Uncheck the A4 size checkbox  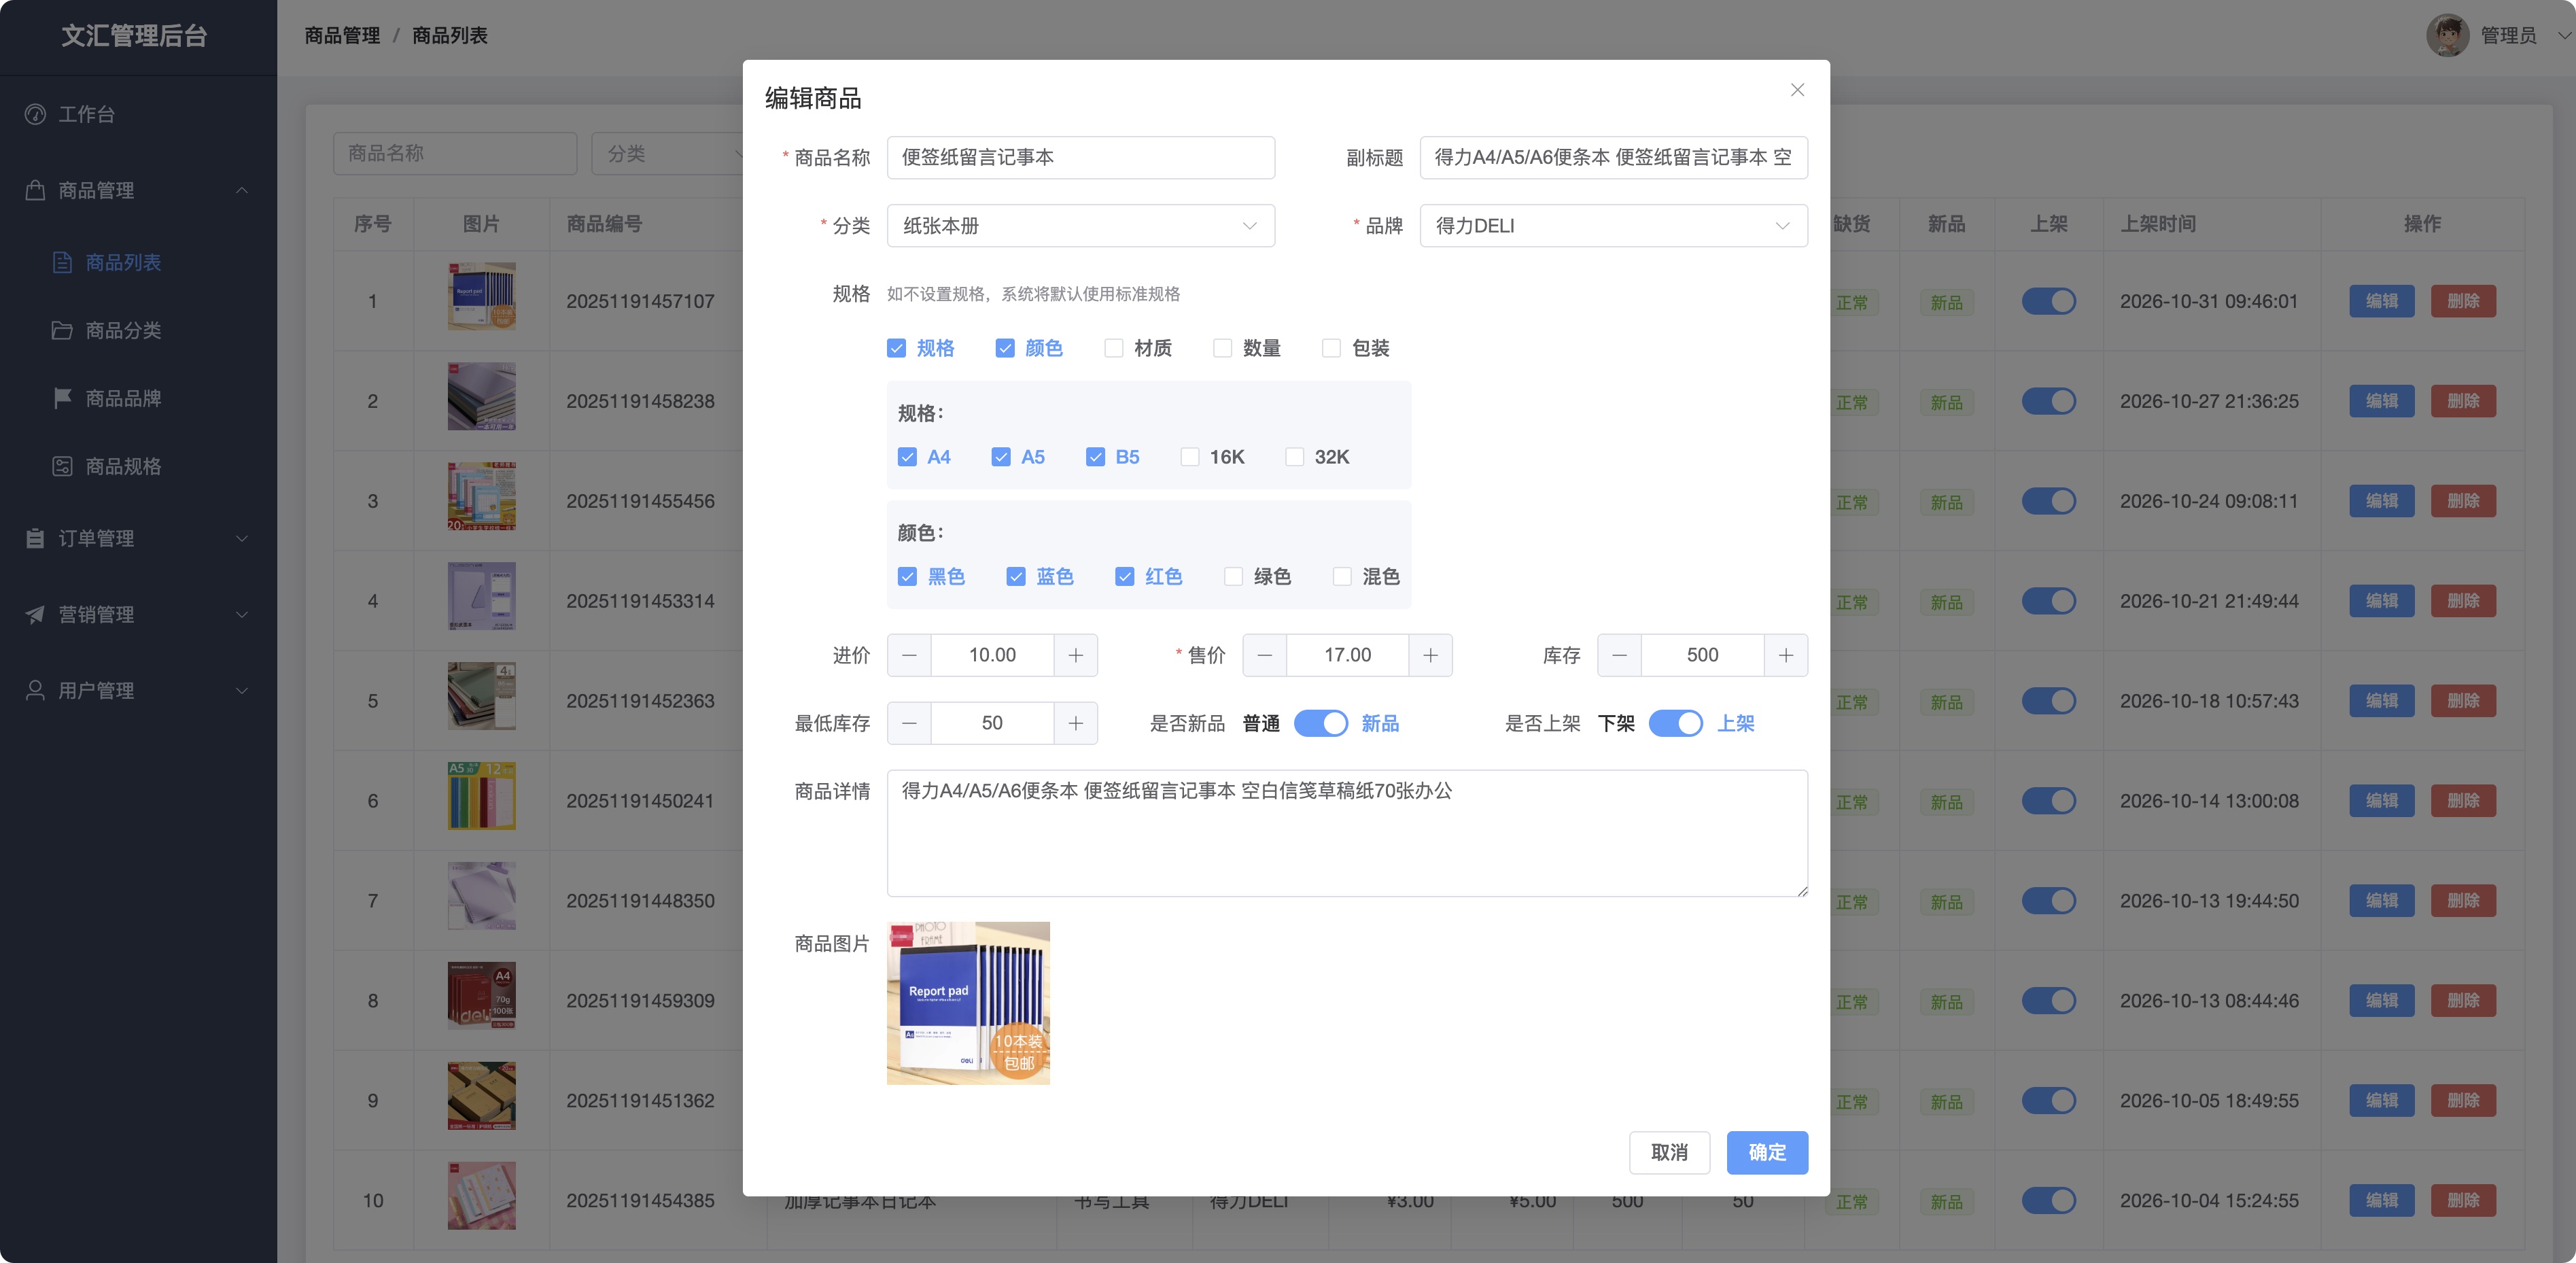[x=907, y=457]
